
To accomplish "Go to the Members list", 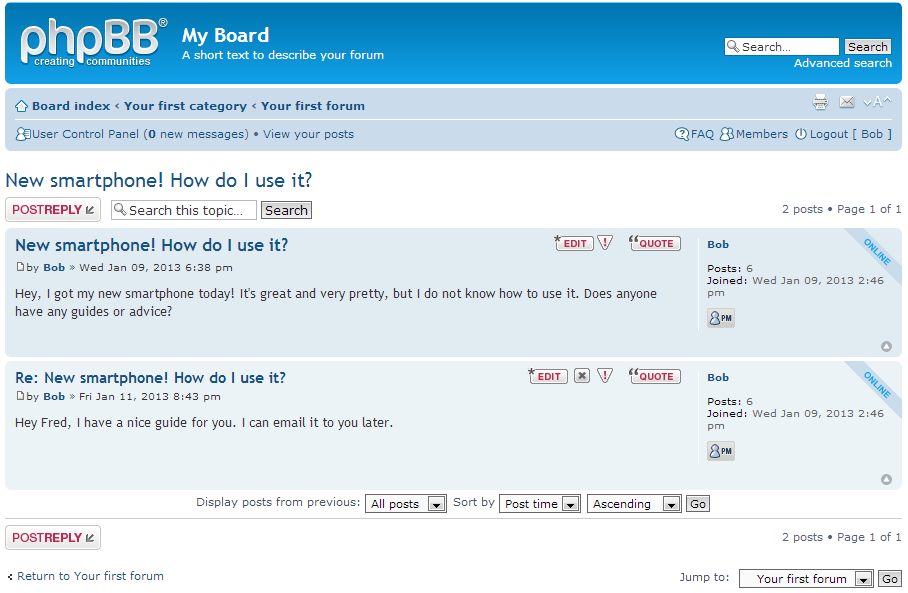I will tap(754, 134).
